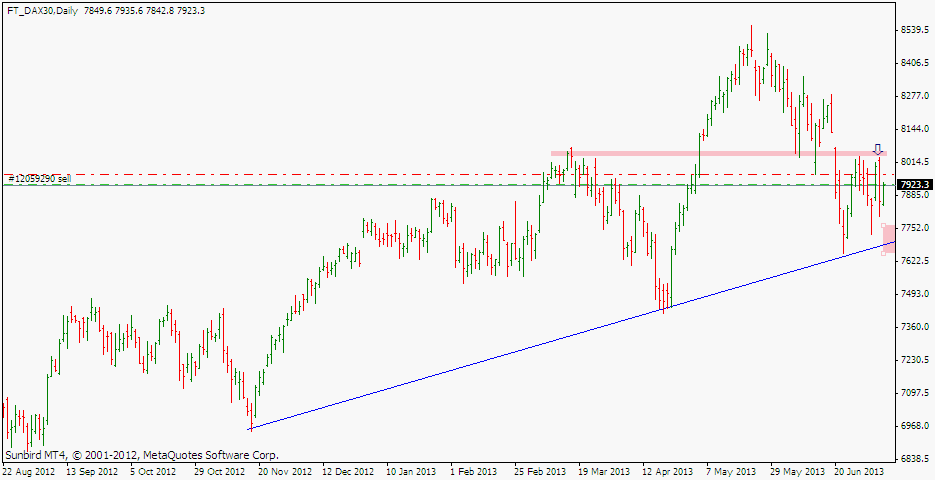Select the small pink rectangle above the trendline
This screenshot has height=480, width=935.
(x=888, y=239)
